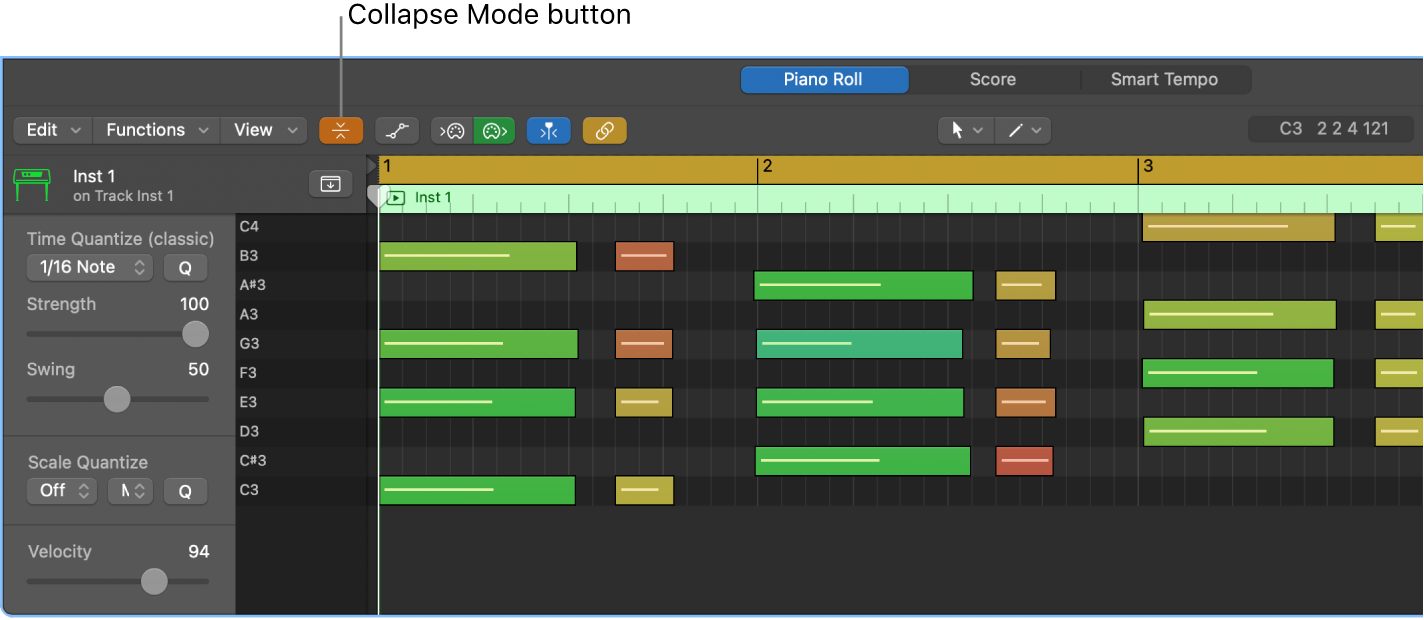The width and height of the screenshot is (1424, 620).
Task: Click the Swing value 50
Action: [199, 369]
